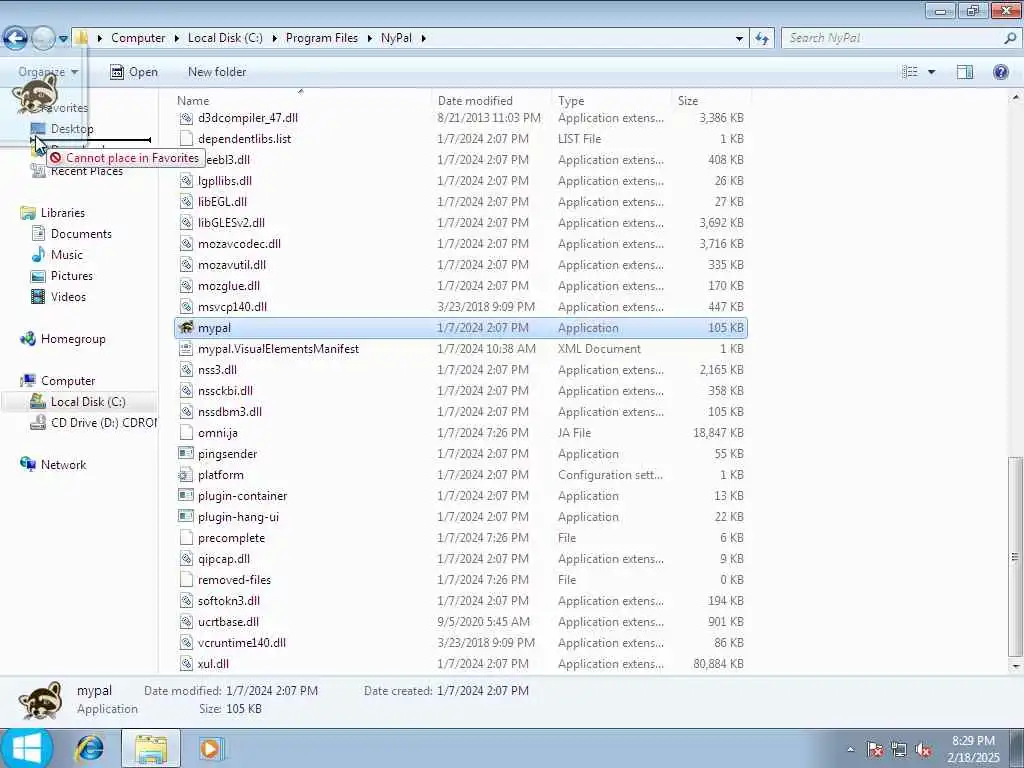Click the plugin-container application icon
This screenshot has width=1024, height=768.
tap(186, 495)
